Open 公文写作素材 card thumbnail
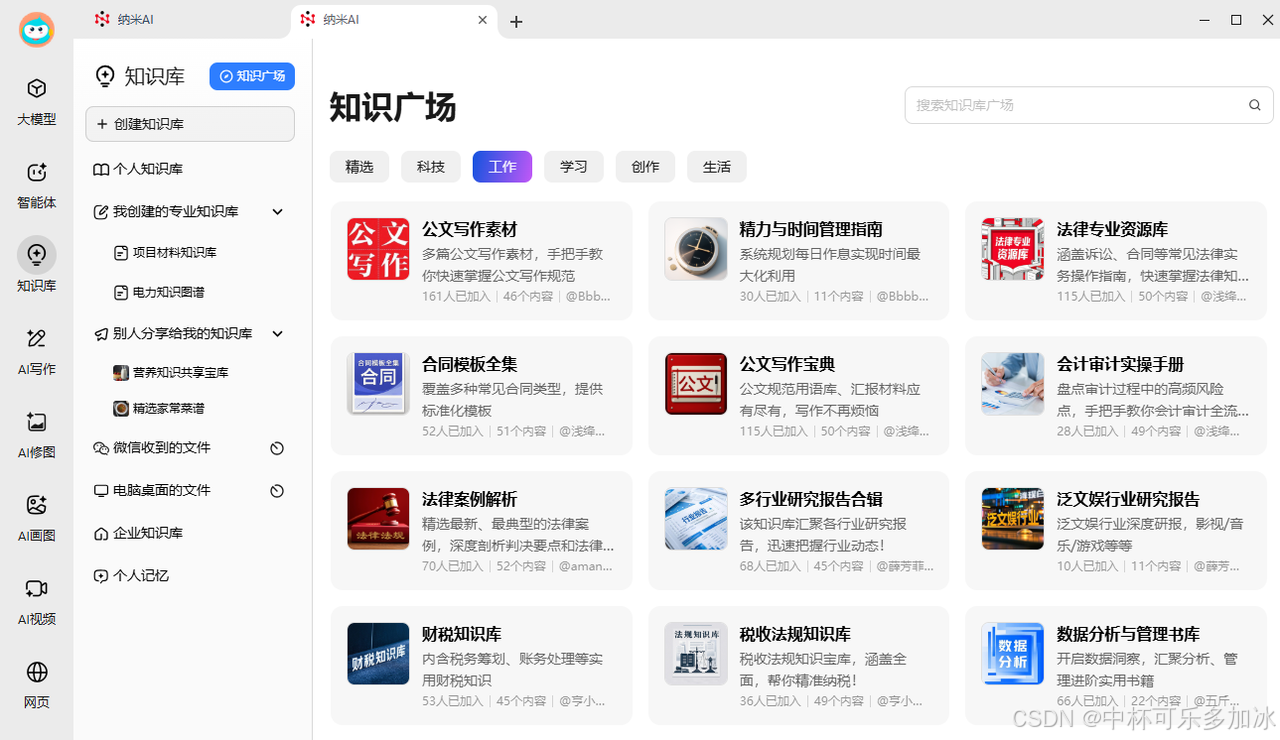The height and width of the screenshot is (740, 1280). point(378,249)
